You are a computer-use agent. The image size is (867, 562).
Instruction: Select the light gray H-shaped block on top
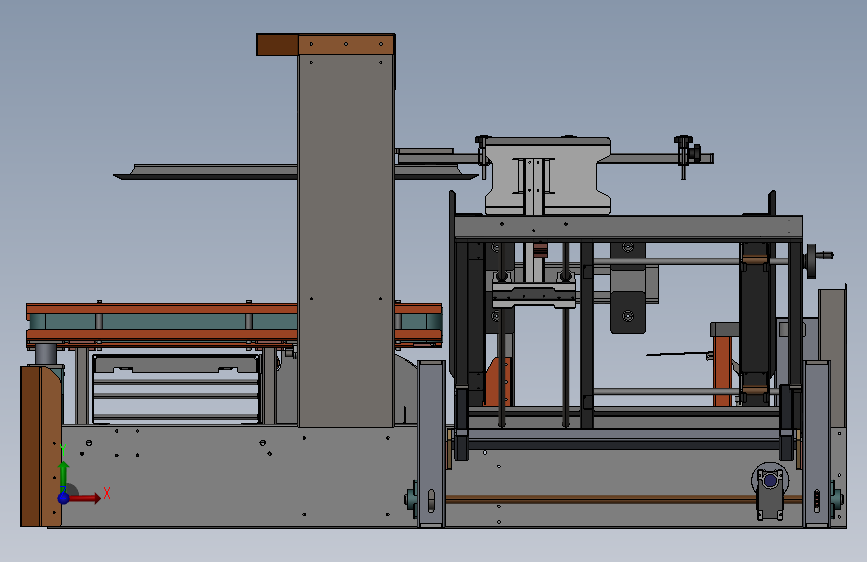click(547, 176)
